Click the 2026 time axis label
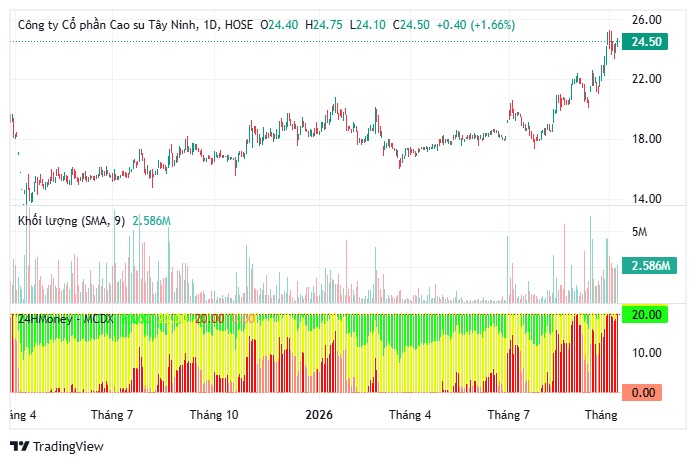696x464 pixels. (319, 415)
